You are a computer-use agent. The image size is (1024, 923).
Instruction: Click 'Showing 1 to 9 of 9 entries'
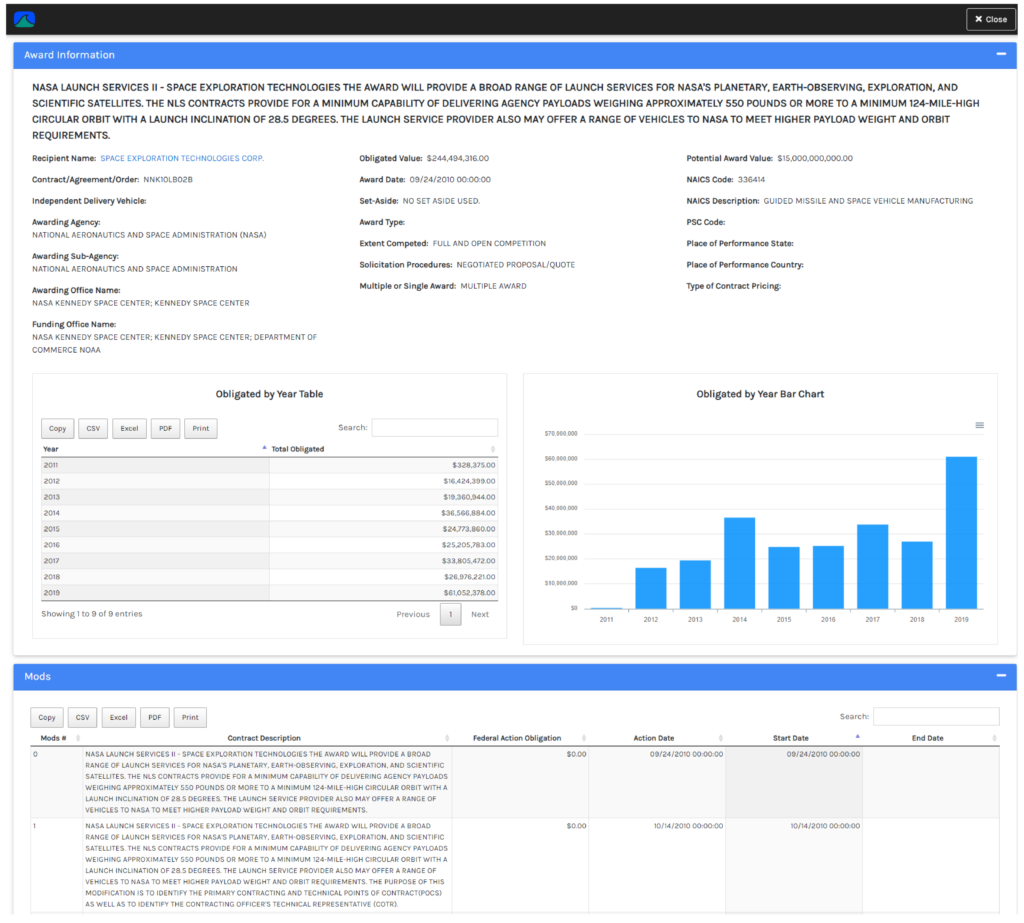coord(91,613)
